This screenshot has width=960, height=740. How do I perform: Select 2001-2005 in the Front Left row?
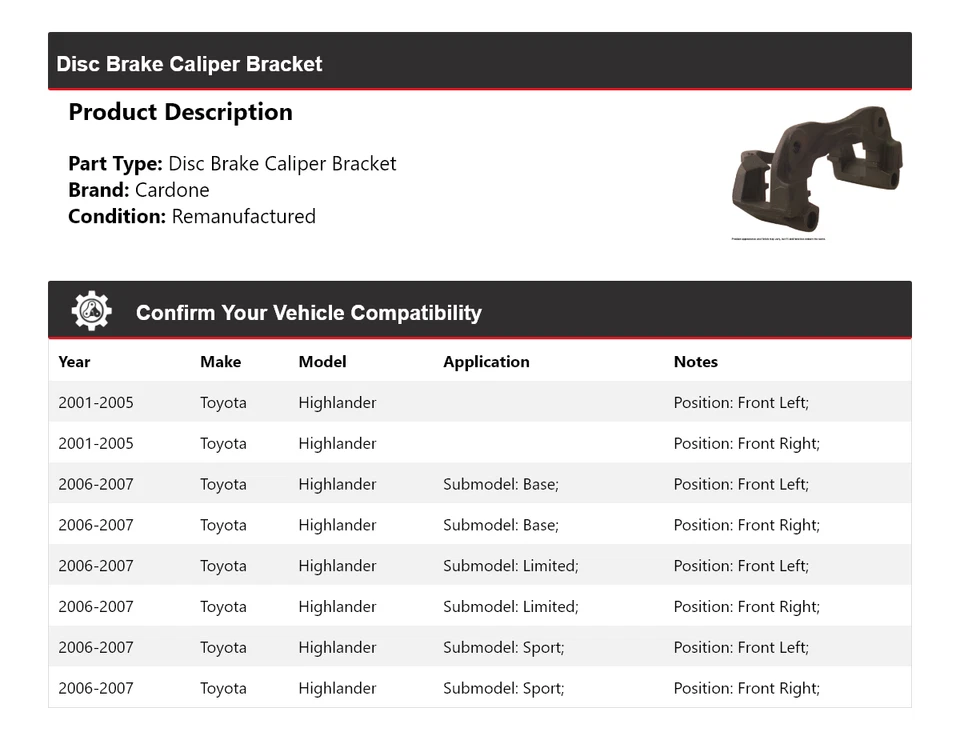96,403
